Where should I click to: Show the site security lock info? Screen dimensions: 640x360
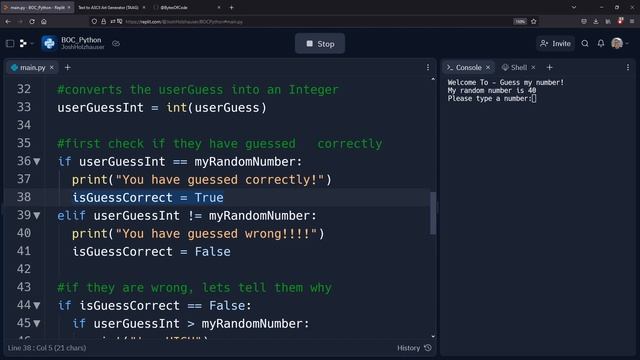tap(104, 22)
